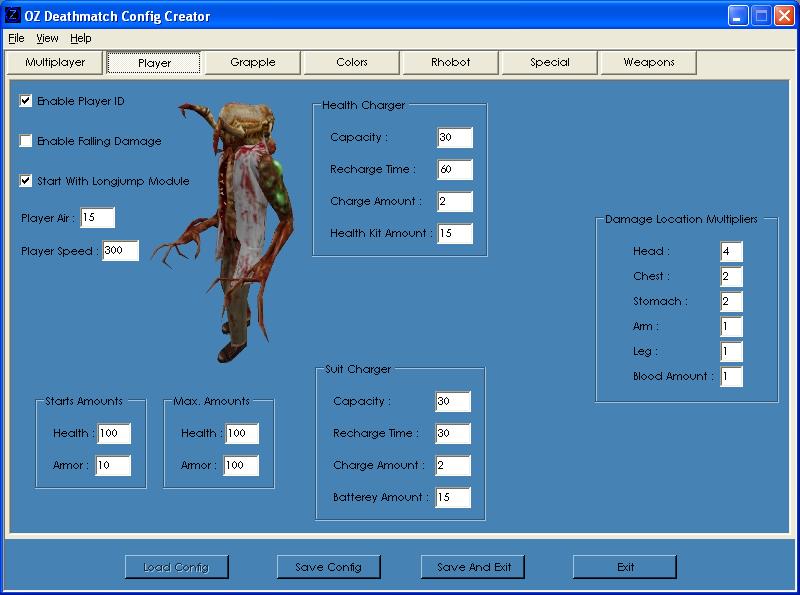Screen dimensions: 800x595
Task: Edit the Stomach damage multiplier field
Action: (x=731, y=302)
